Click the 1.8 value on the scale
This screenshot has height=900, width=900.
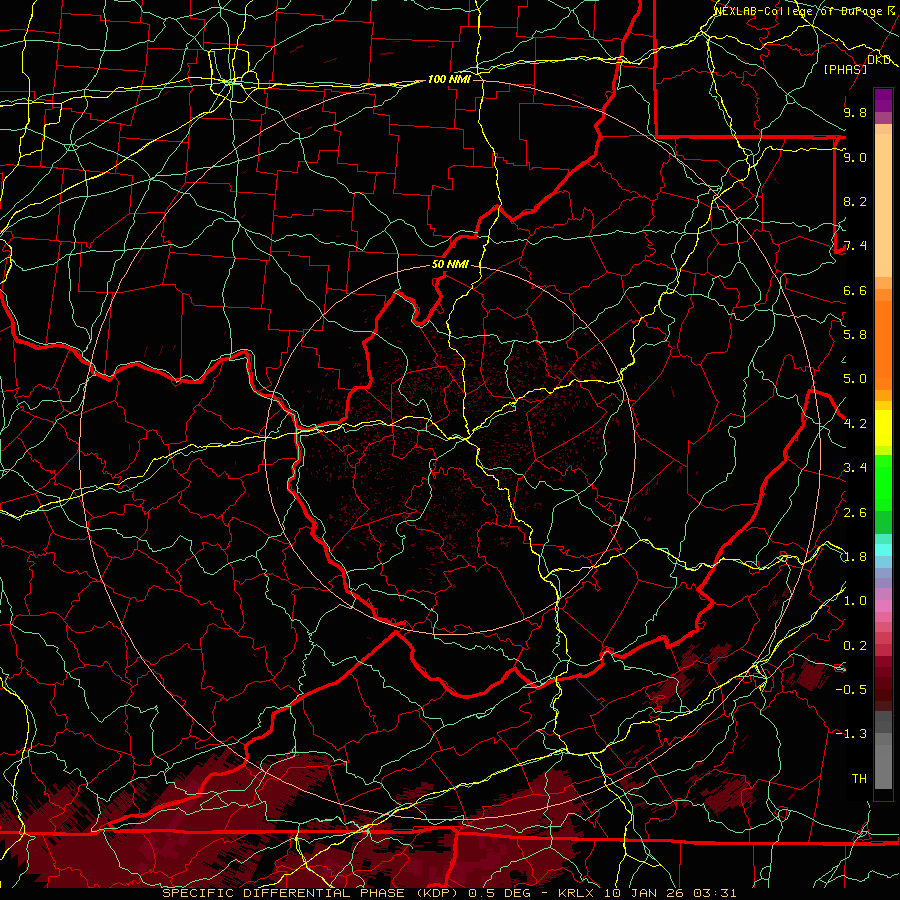855,557
